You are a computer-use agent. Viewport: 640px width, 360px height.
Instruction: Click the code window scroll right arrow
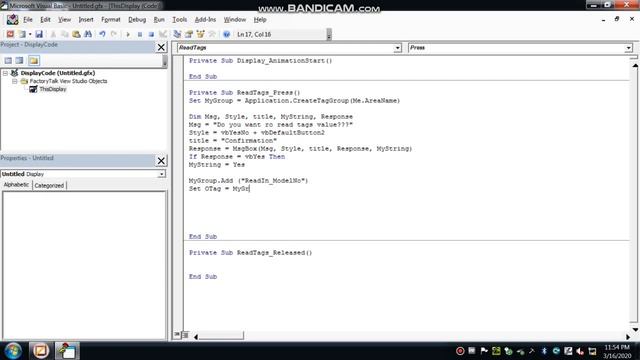pos(628,336)
